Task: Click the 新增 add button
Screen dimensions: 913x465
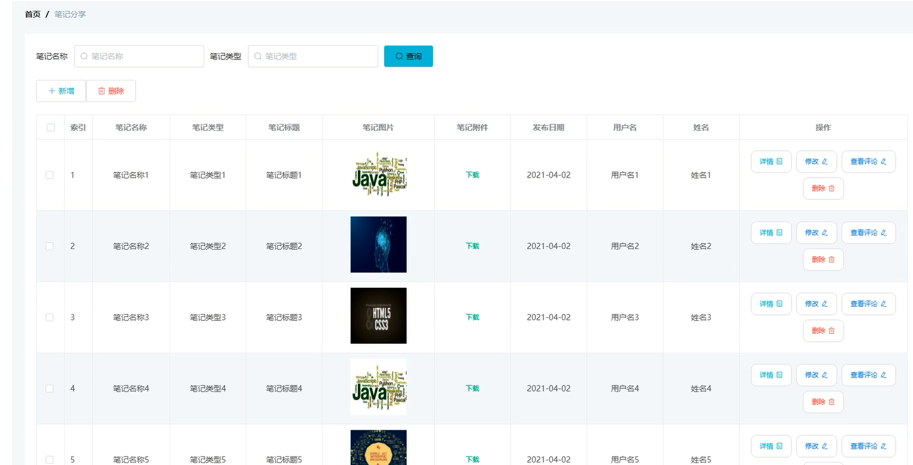Action: tap(61, 91)
